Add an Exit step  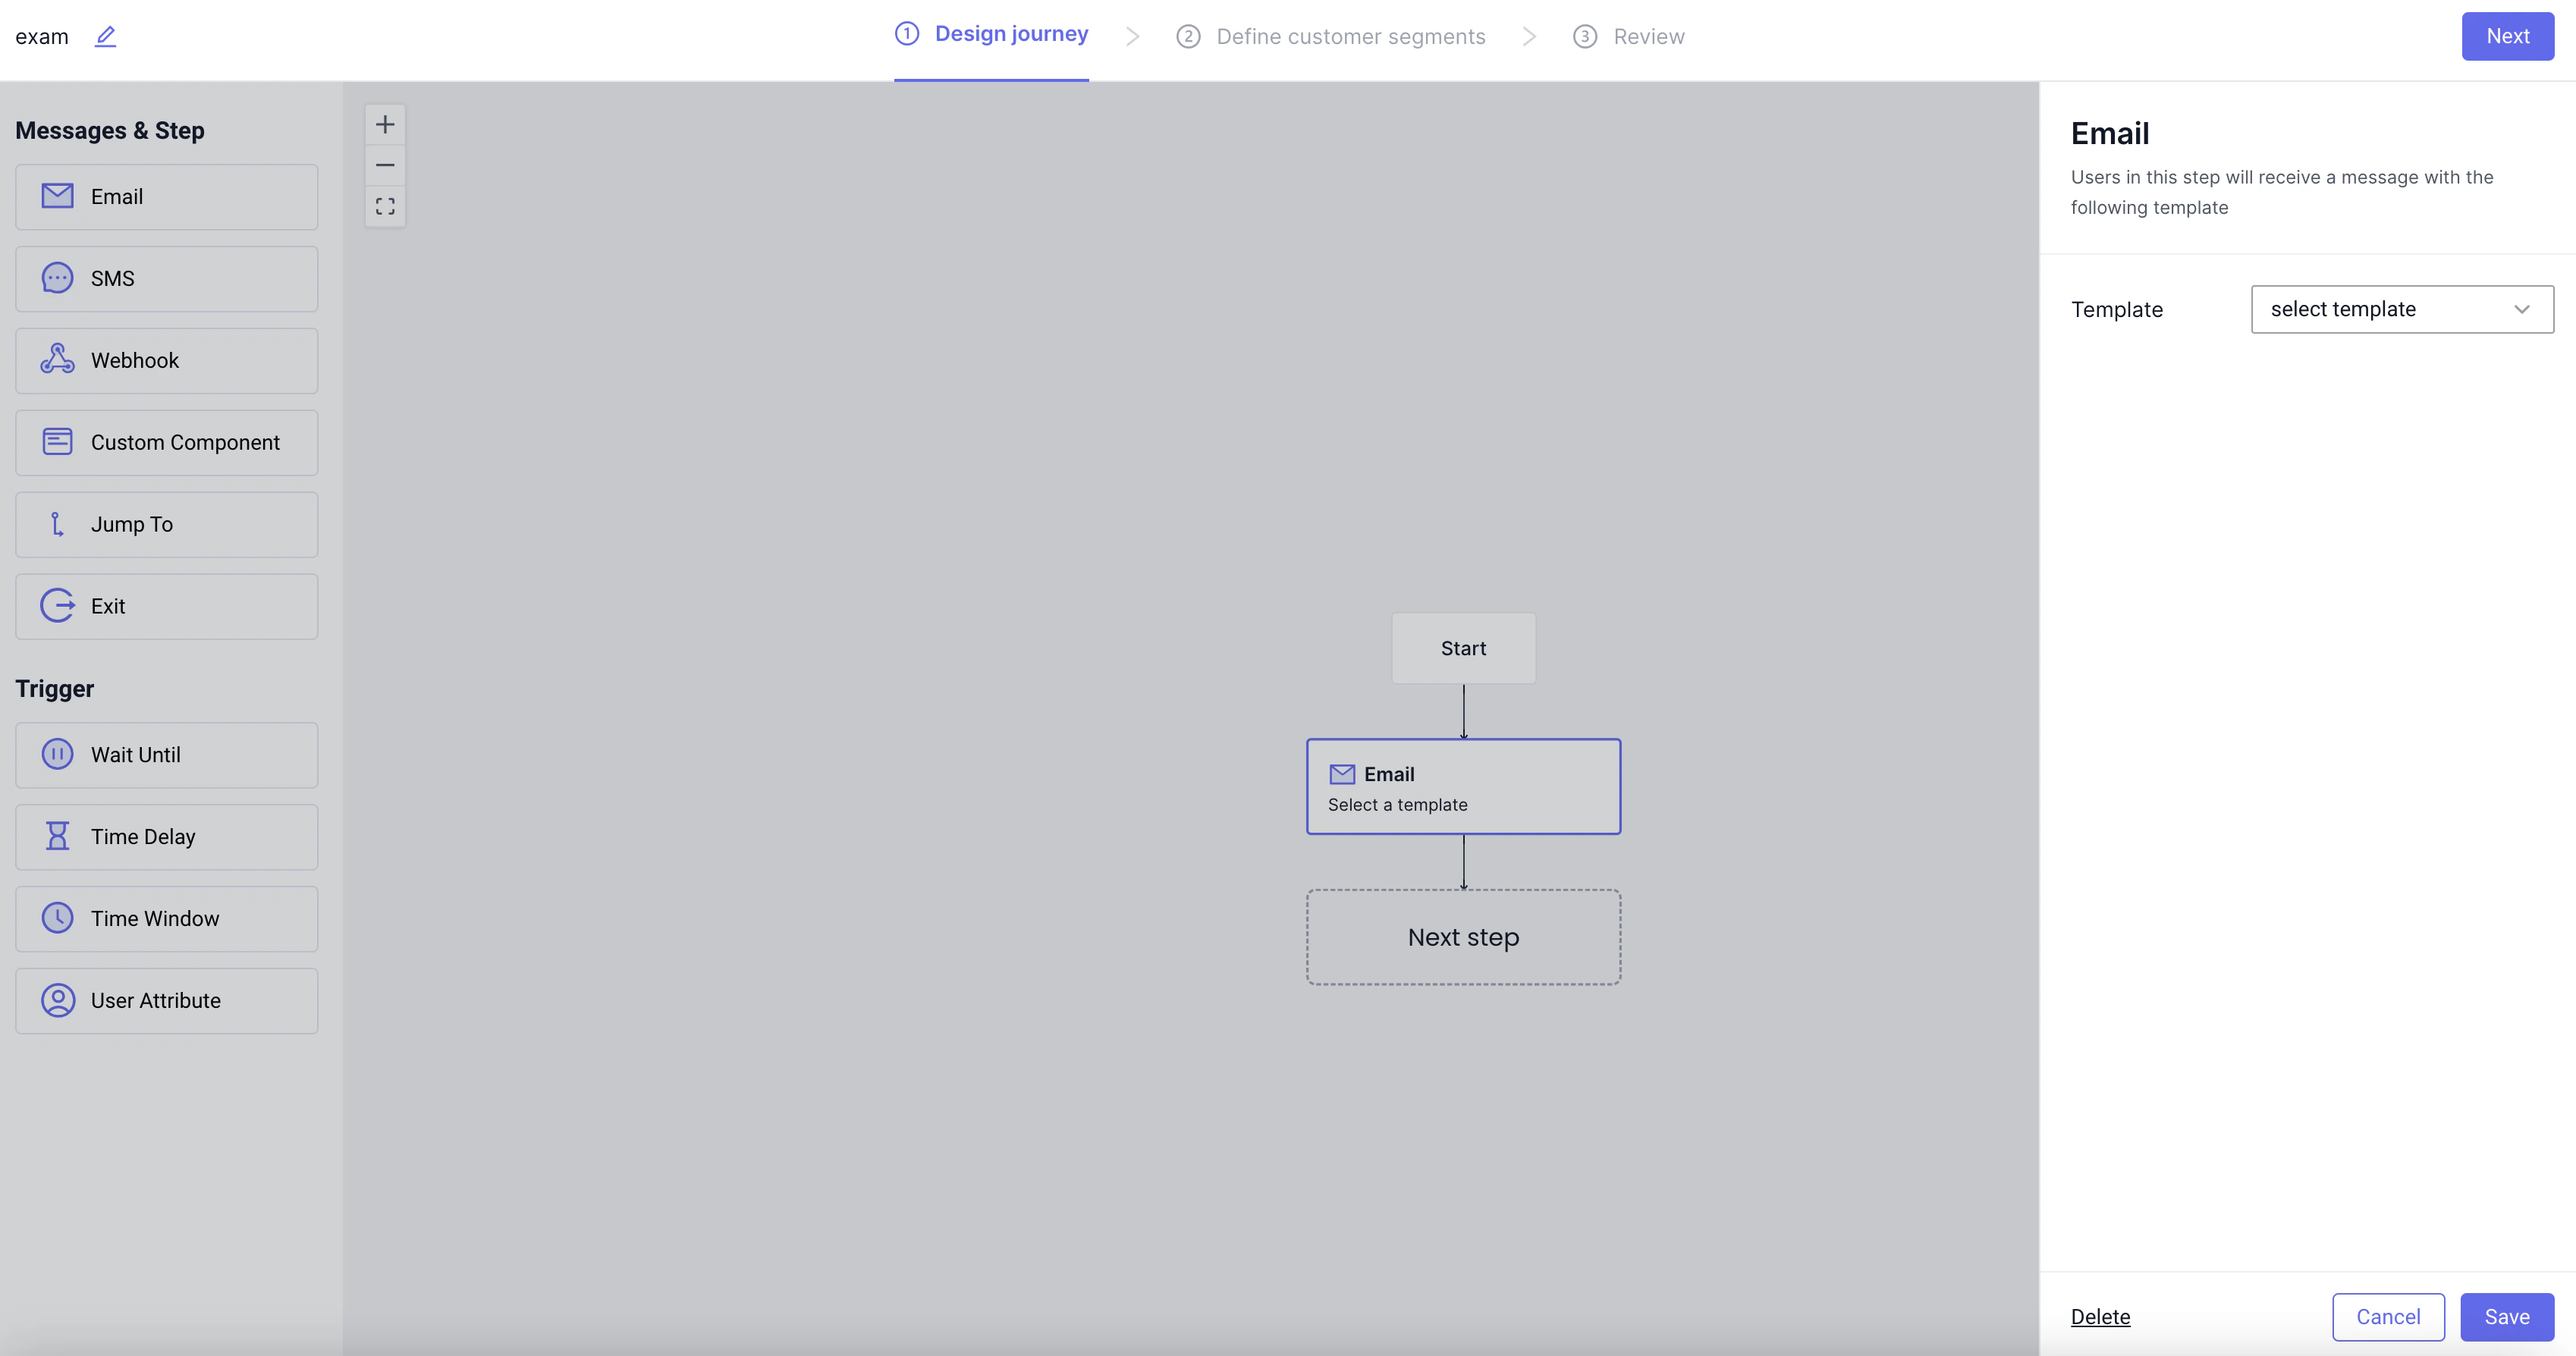(166, 606)
